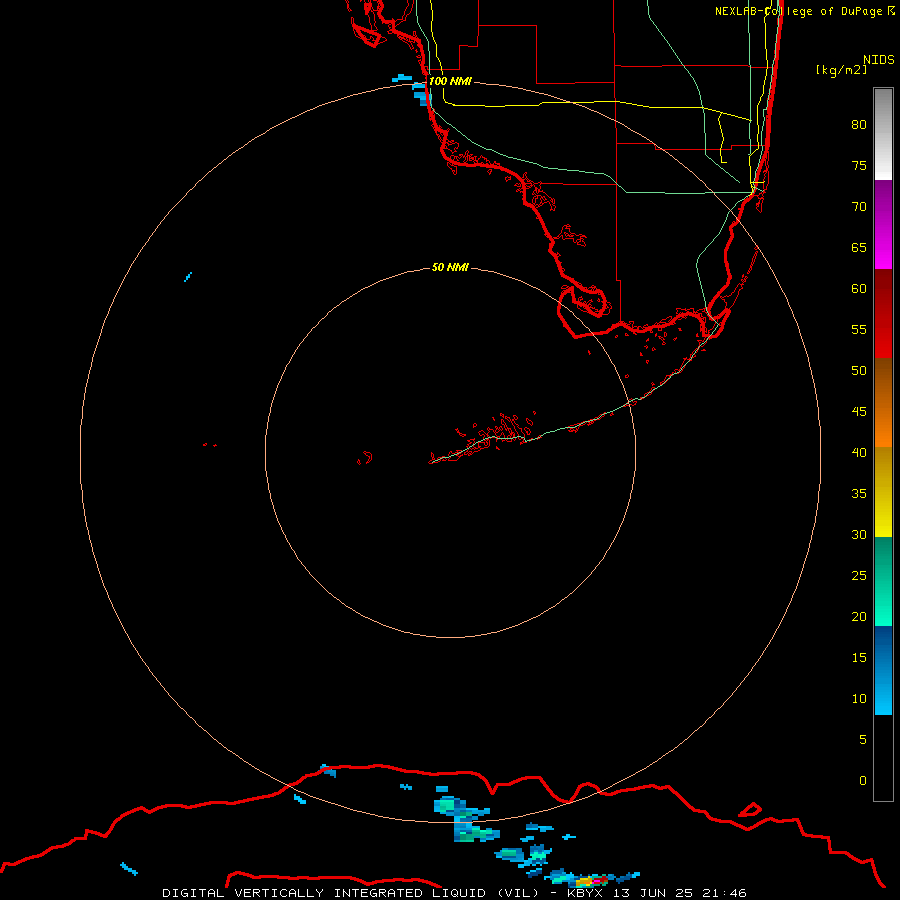Pick the orange-brown segment of the color bar
This screenshot has height=900, width=900.
click(x=883, y=402)
